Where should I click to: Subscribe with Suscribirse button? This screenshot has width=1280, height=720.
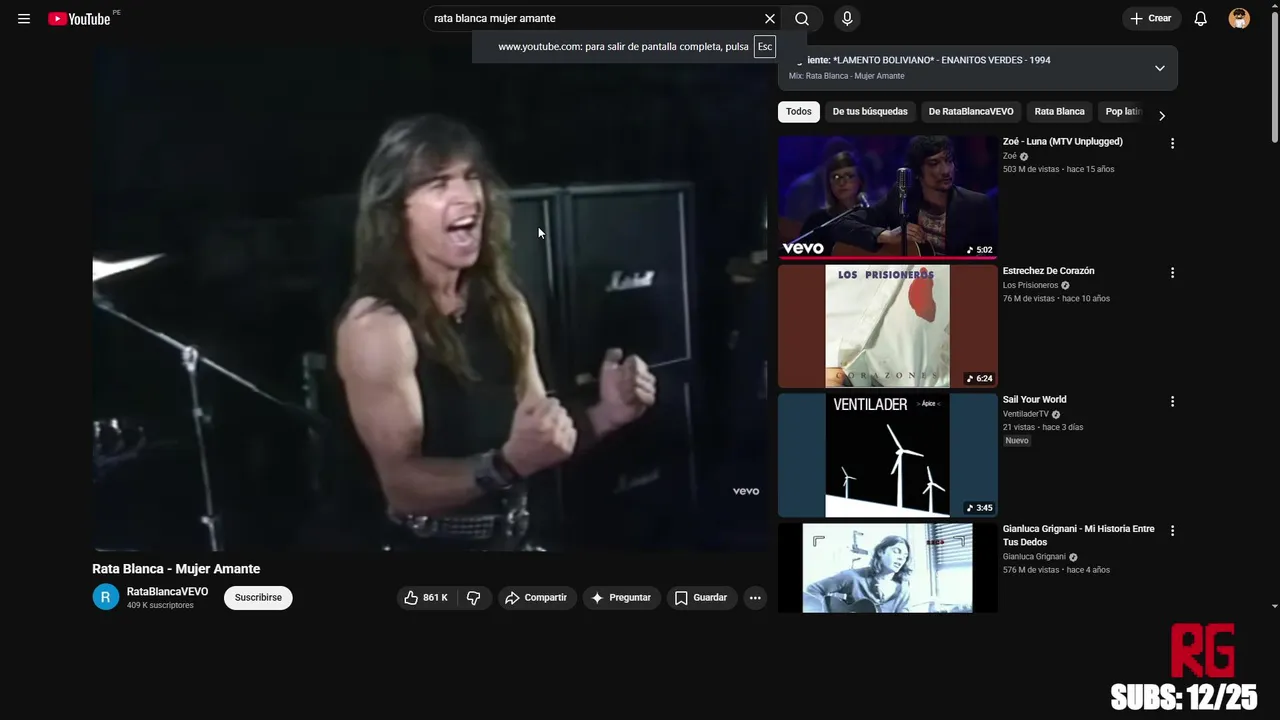click(x=258, y=598)
